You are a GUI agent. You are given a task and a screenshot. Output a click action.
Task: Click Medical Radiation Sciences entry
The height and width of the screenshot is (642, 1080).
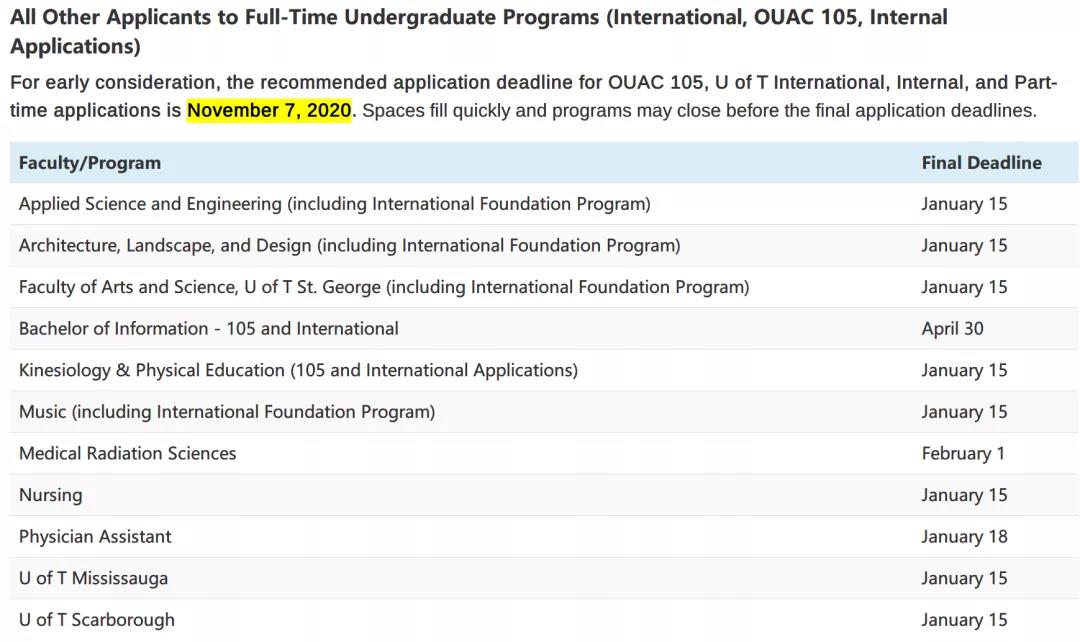127,453
